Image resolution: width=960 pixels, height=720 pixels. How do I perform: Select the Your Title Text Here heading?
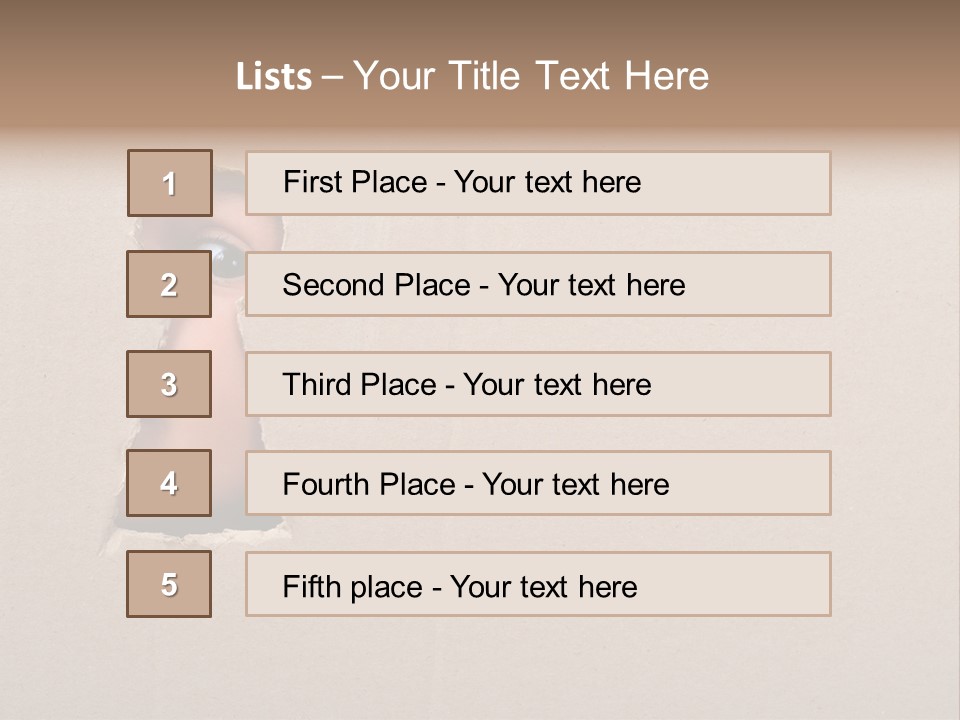[x=531, y=76]
